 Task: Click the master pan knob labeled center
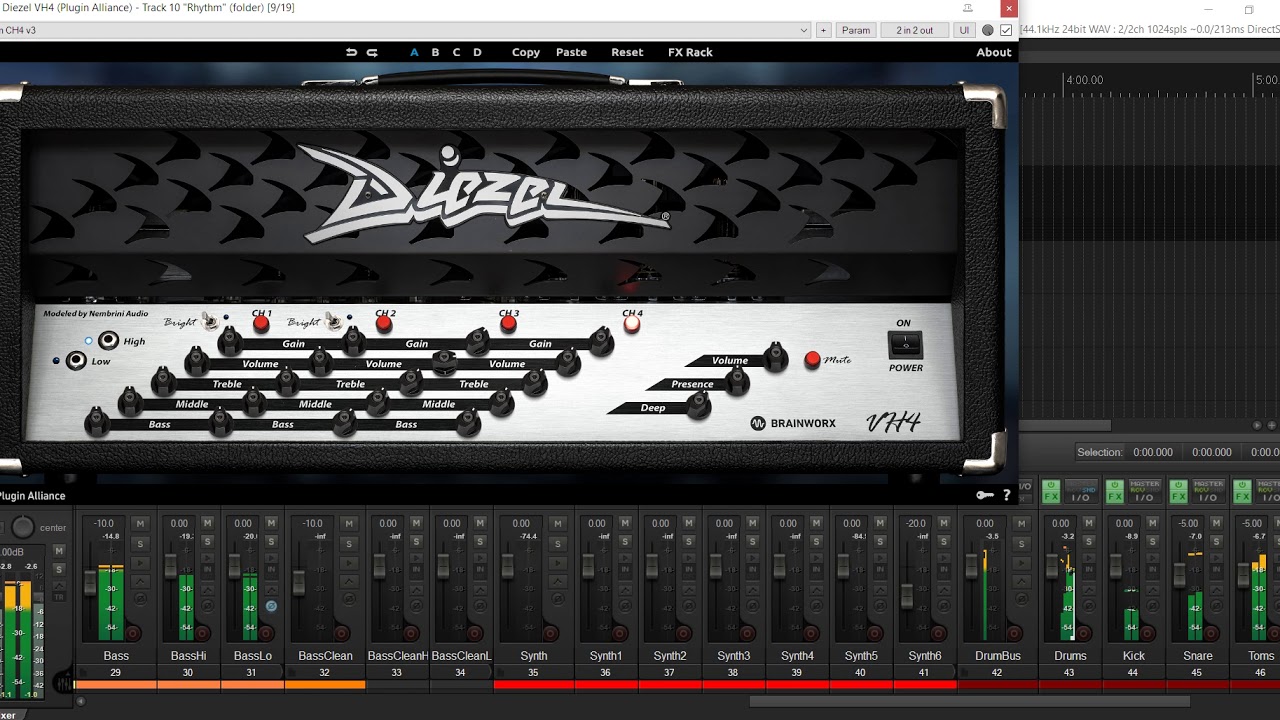pyautogui.click(x=23, y=527)
